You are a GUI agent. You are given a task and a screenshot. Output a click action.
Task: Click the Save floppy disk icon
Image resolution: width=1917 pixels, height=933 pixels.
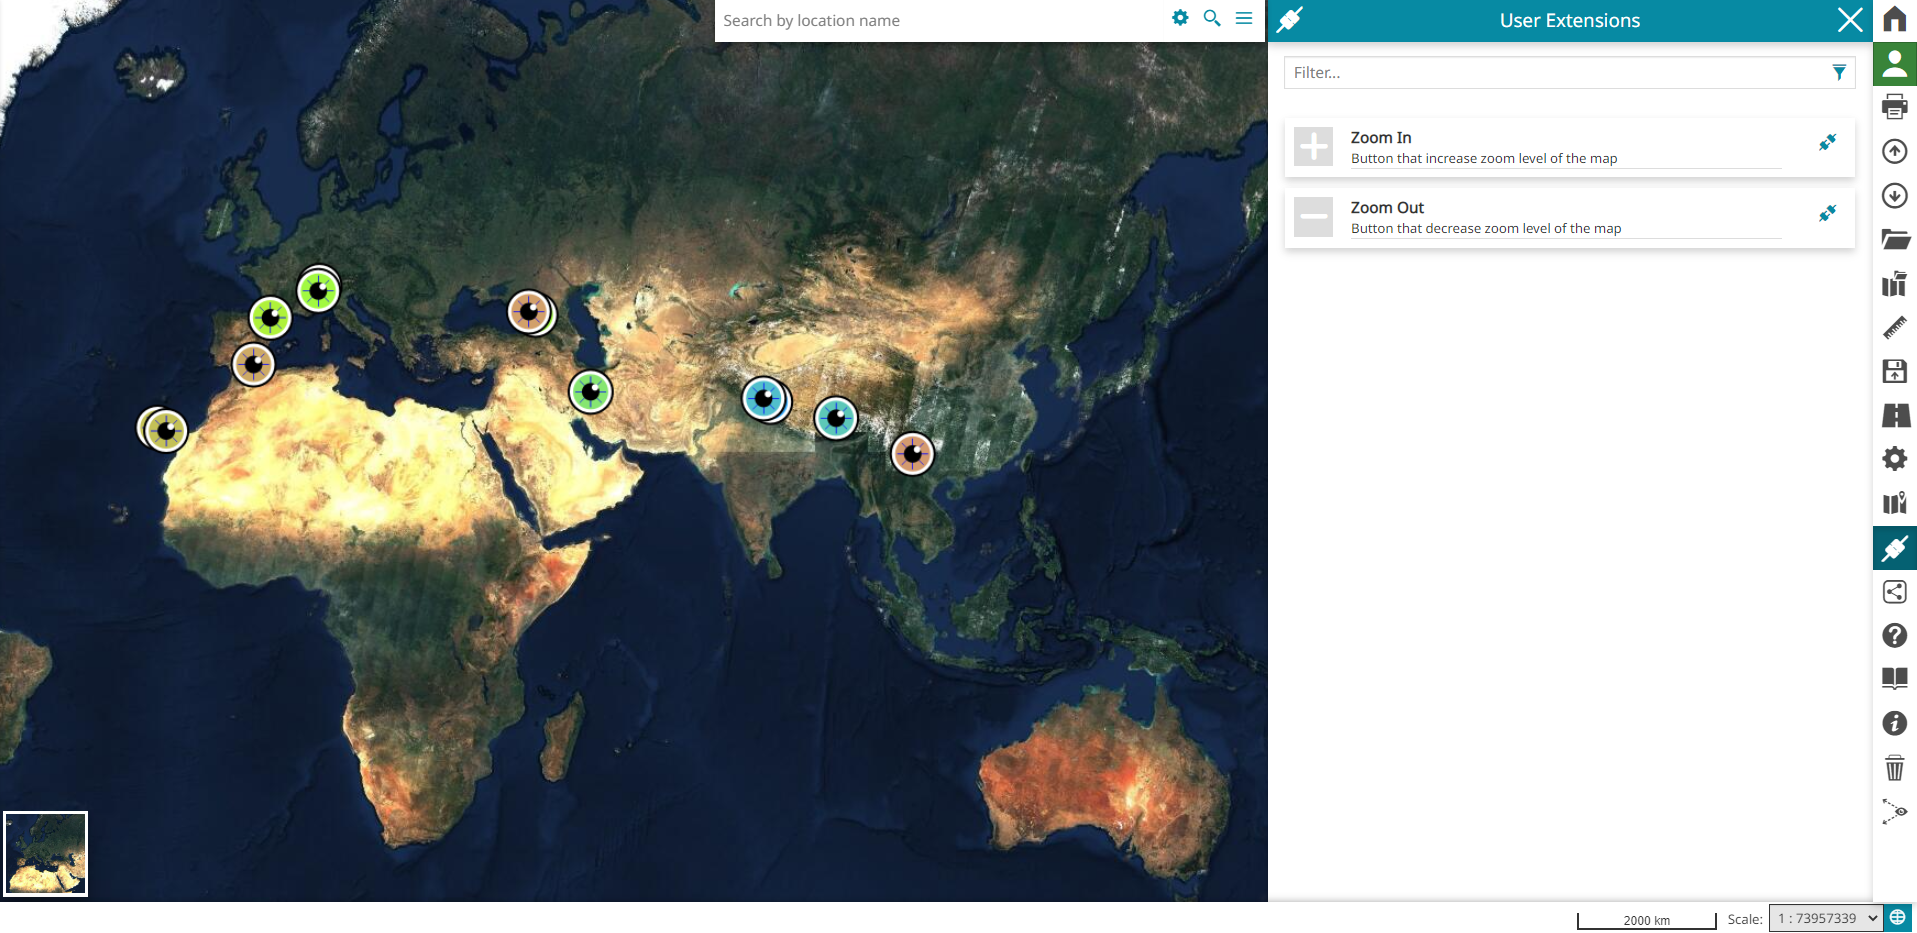tap(1894, 371)
